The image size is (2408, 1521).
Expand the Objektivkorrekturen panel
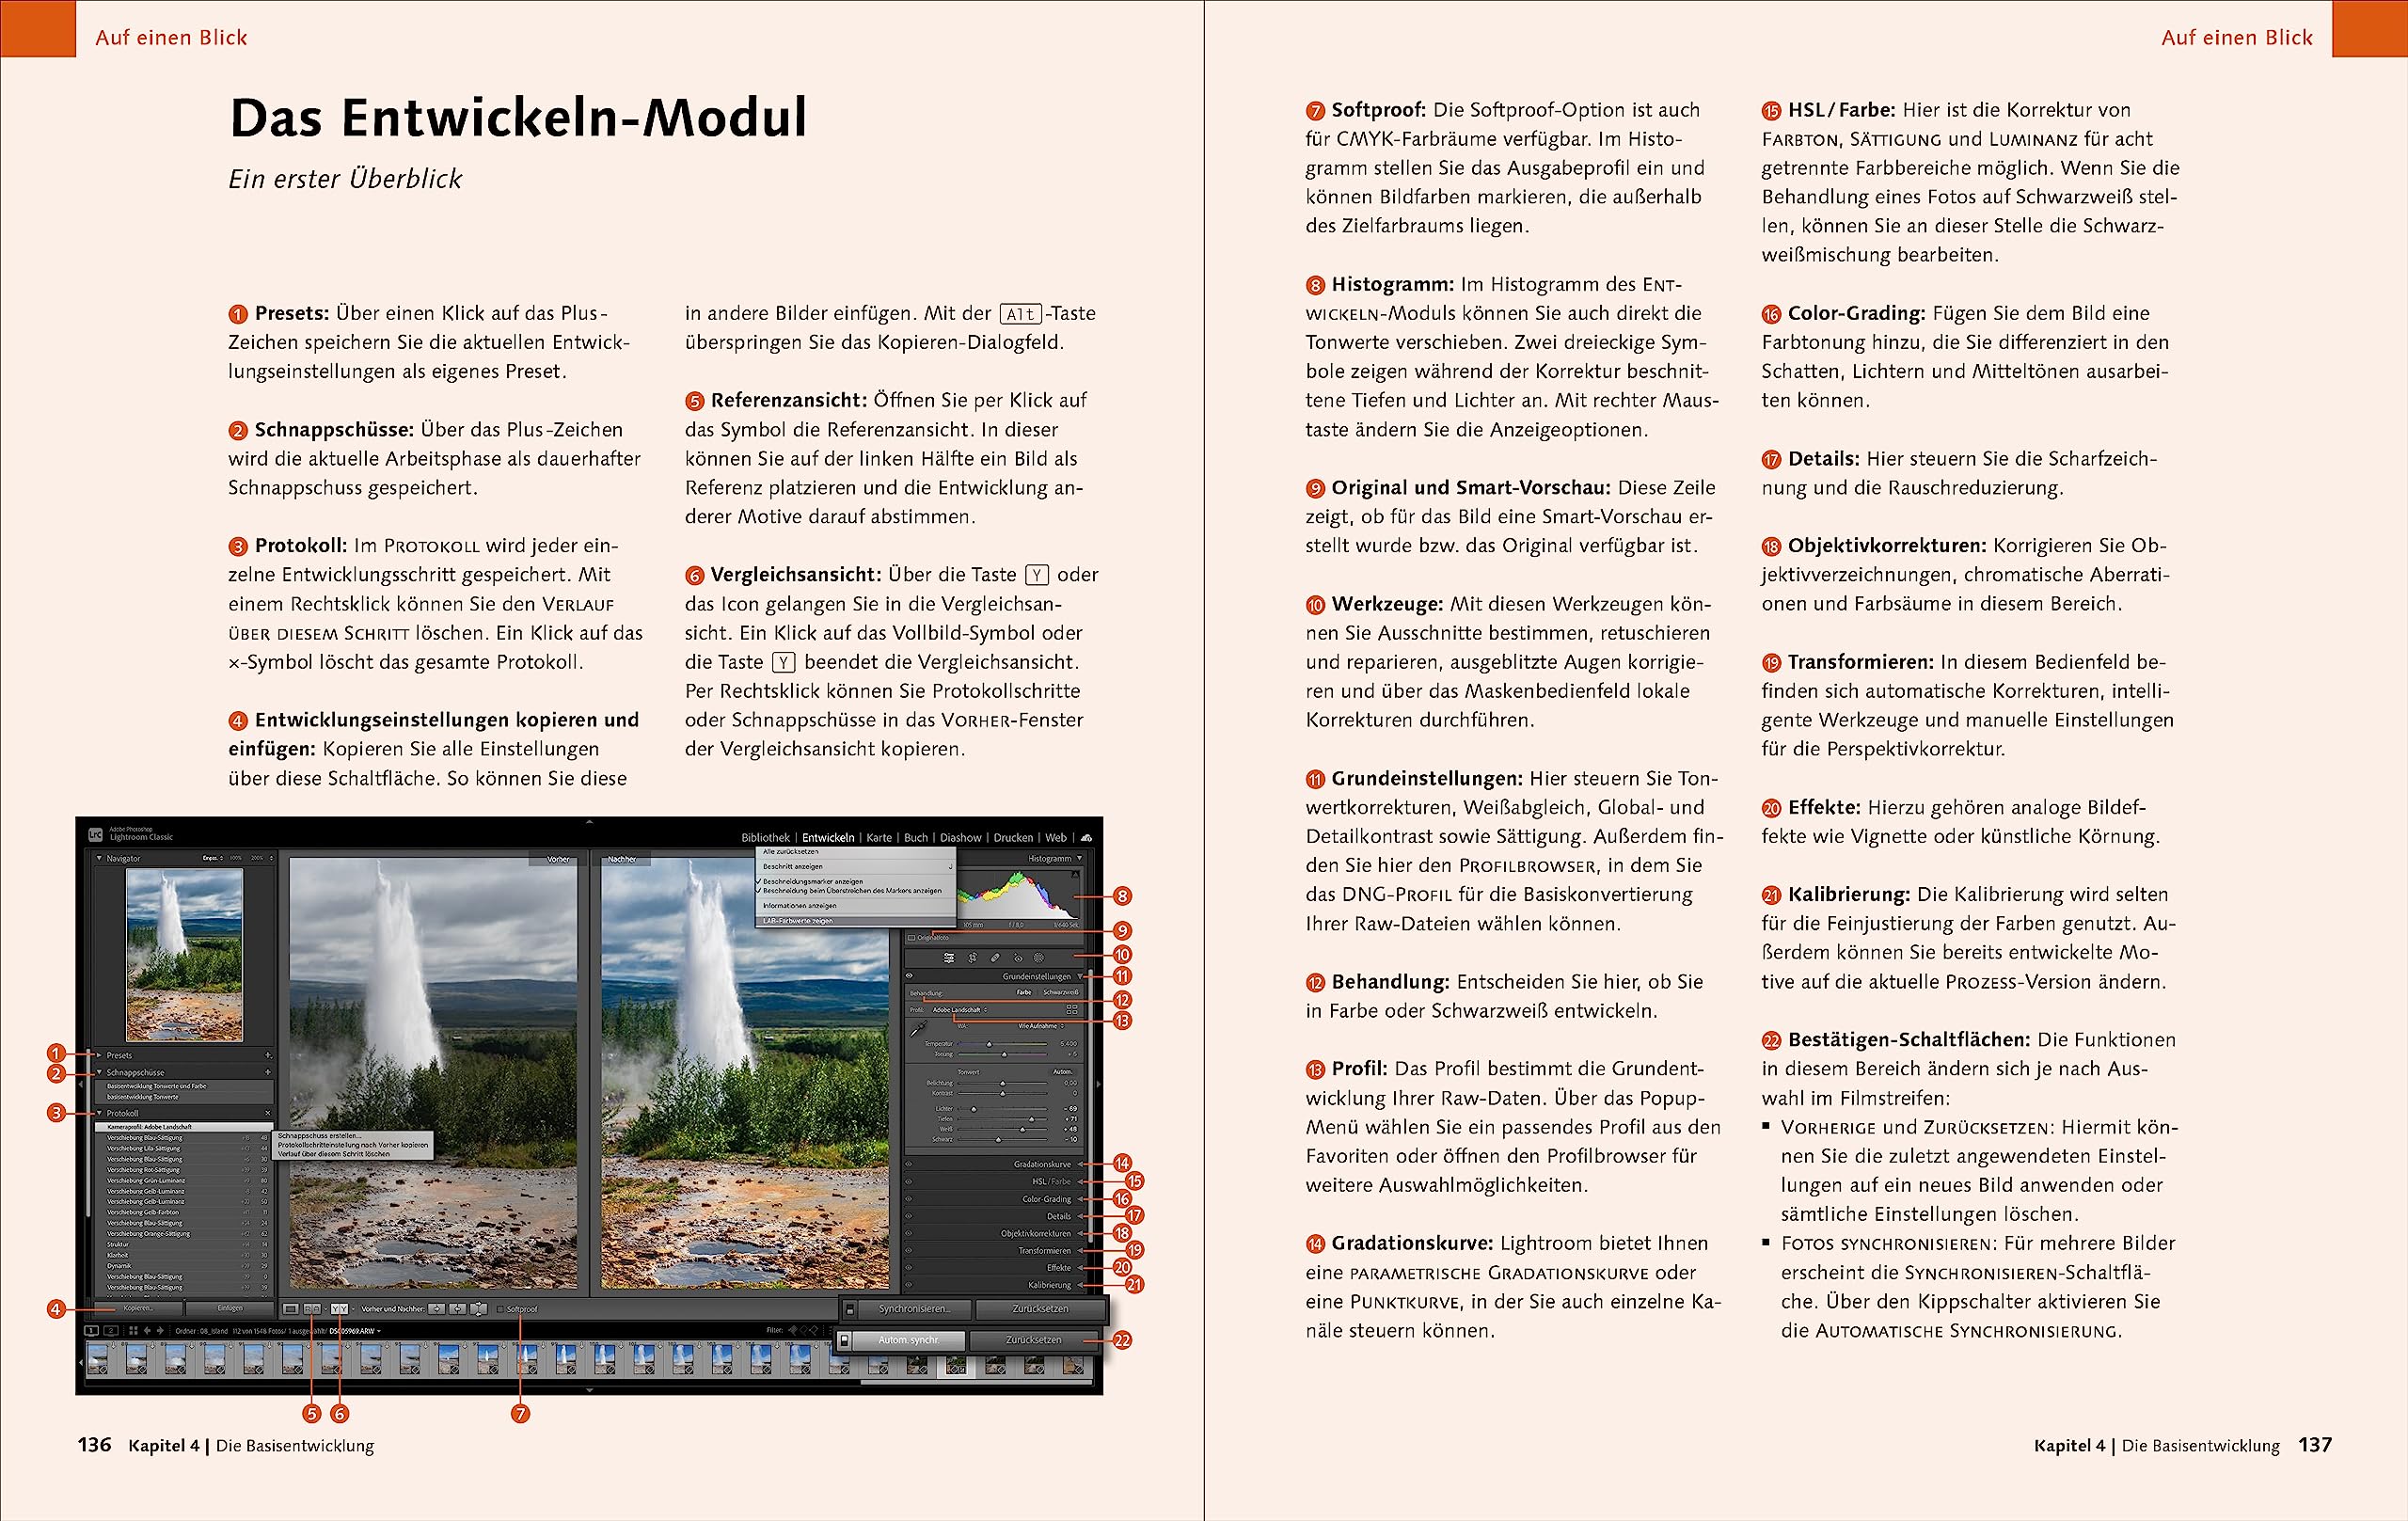click(x=1082, y=1234)
